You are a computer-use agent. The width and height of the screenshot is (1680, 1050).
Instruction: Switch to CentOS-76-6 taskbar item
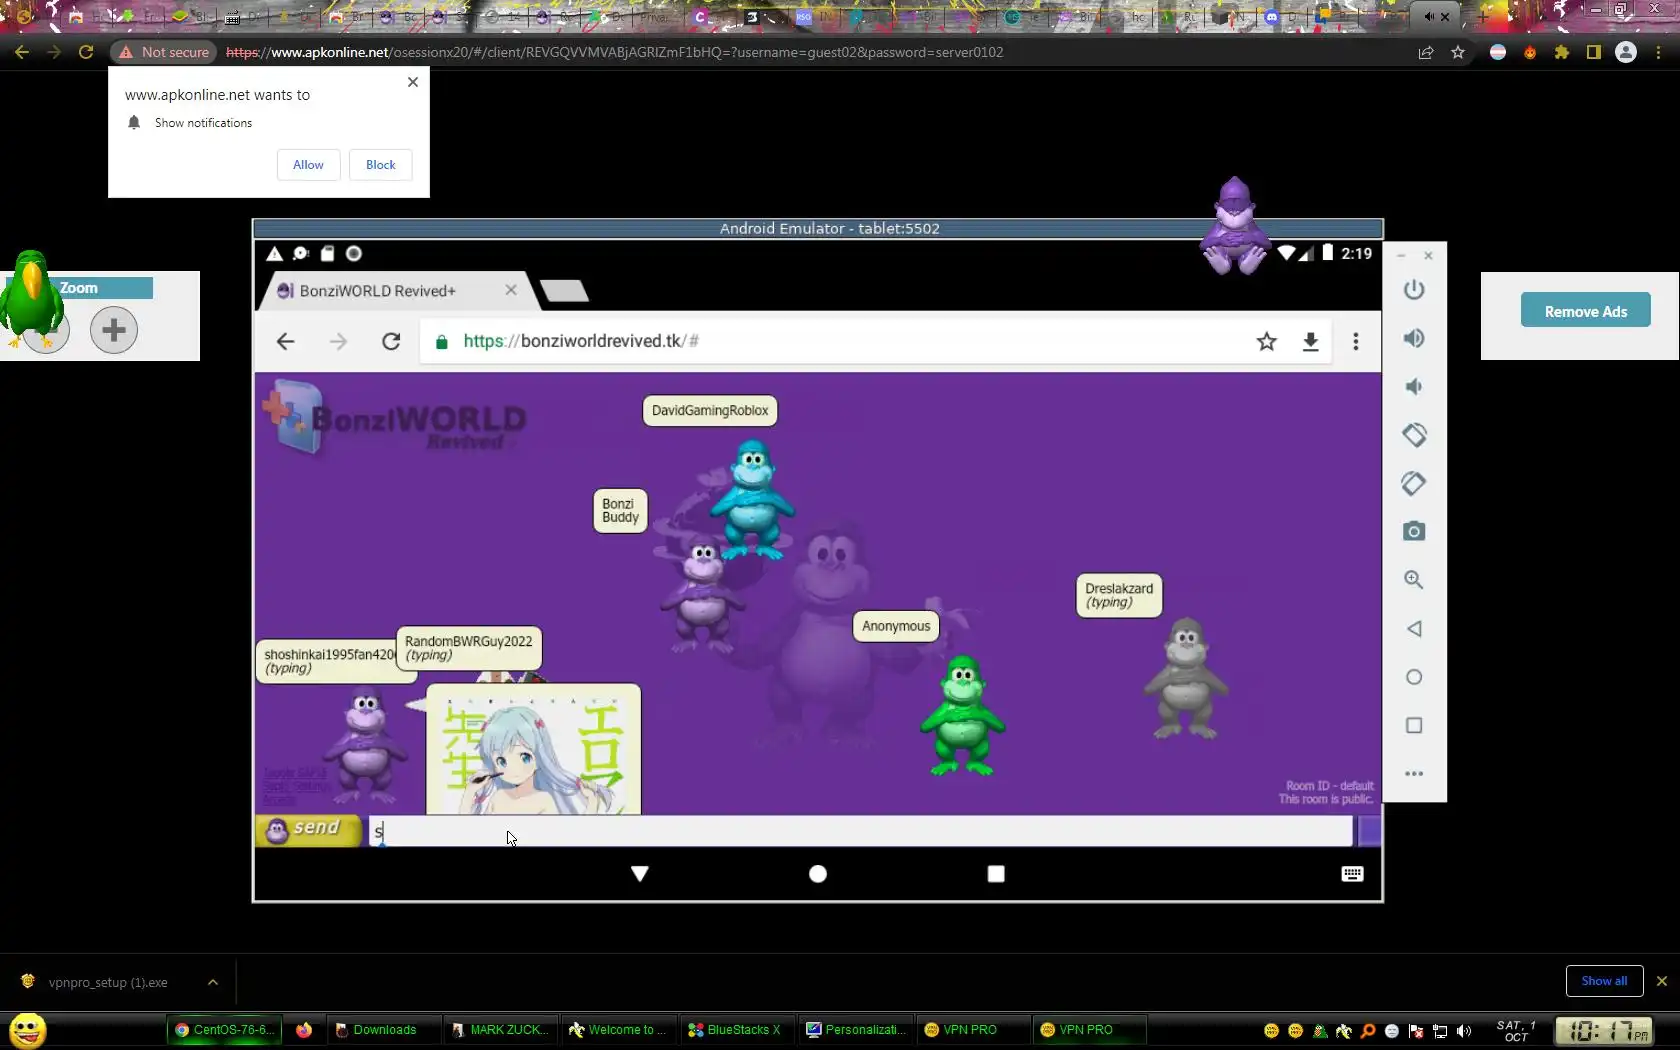225,1030
